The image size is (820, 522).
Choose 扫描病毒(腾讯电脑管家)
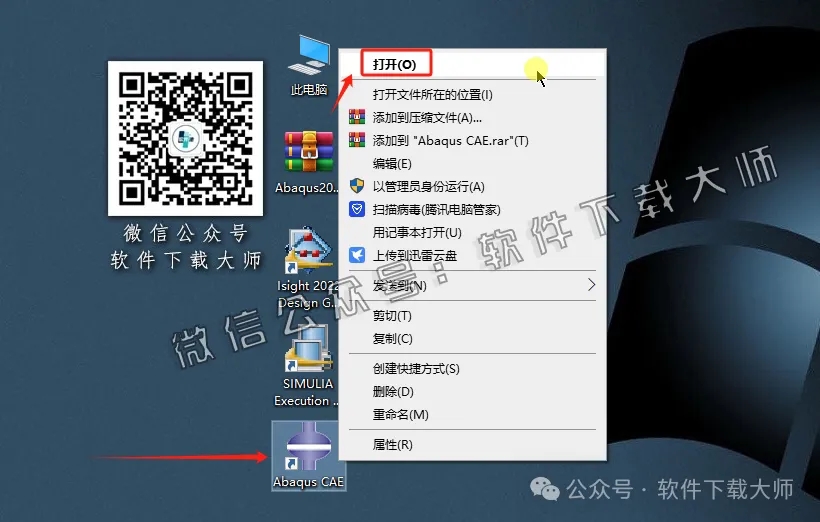473,210
